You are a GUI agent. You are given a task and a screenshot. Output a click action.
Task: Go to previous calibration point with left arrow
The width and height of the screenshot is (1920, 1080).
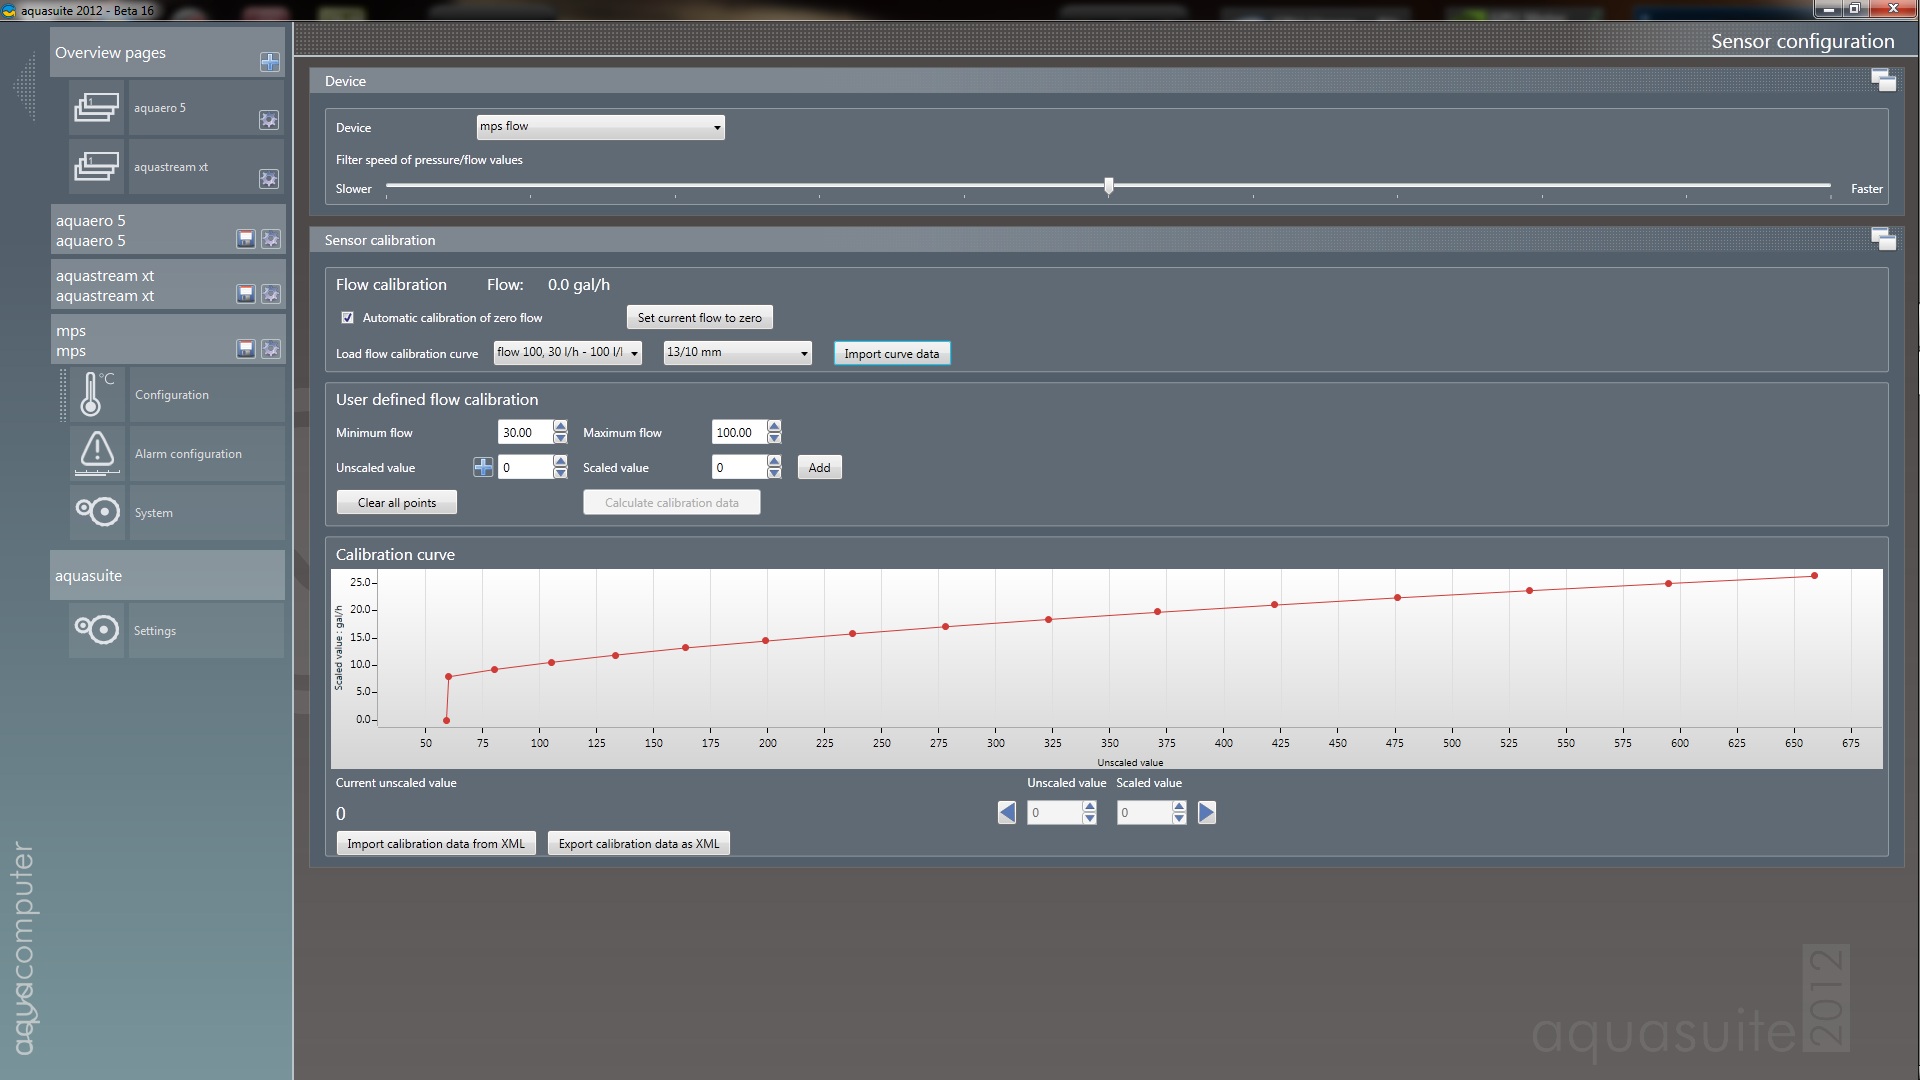(1007, 813)
